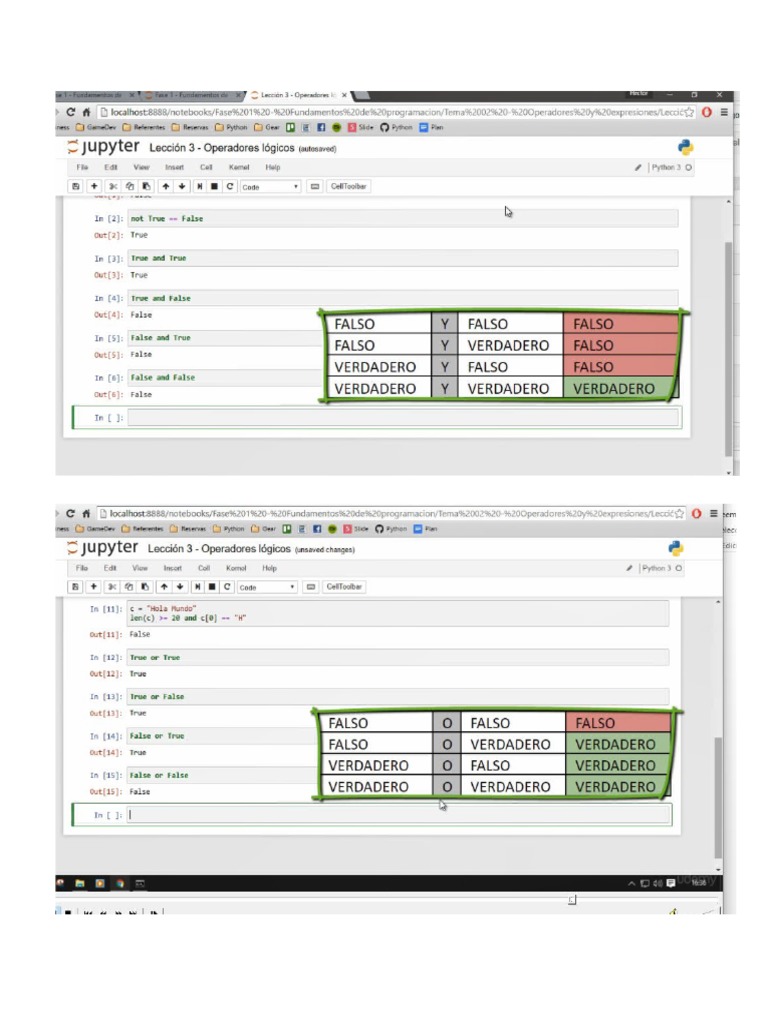Move cell up with up arrow in bottom notebook

[x=164, y=586]
